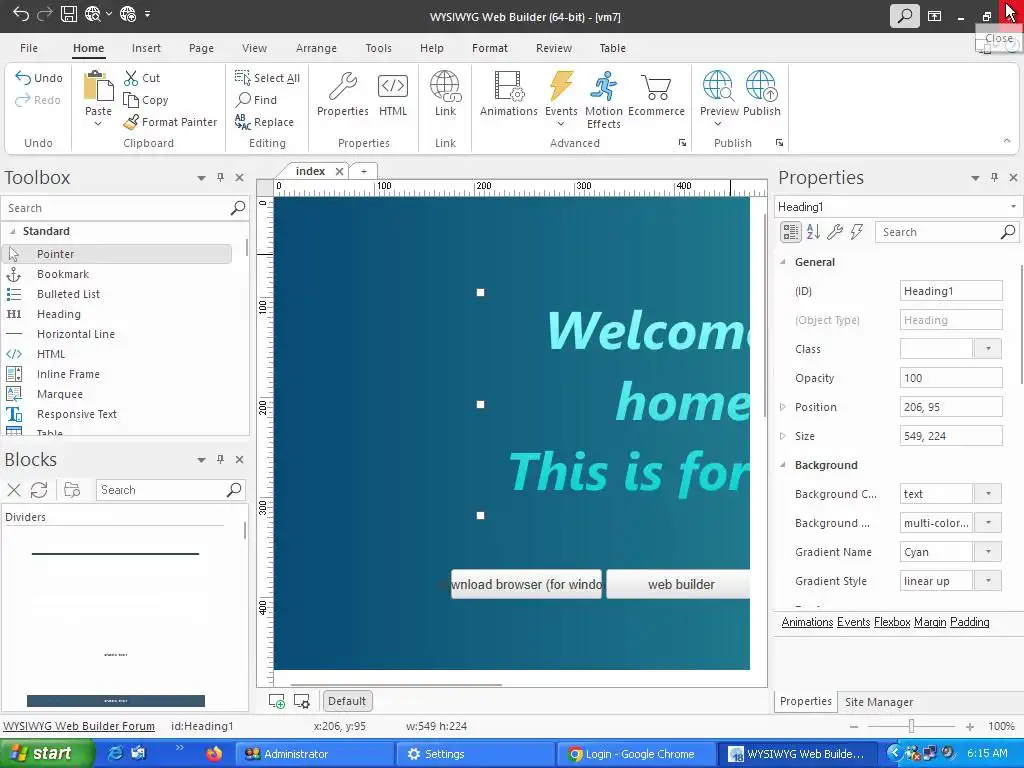Toggle the Default breakpoint button
1024x768 pixels.
pos(347,701)
